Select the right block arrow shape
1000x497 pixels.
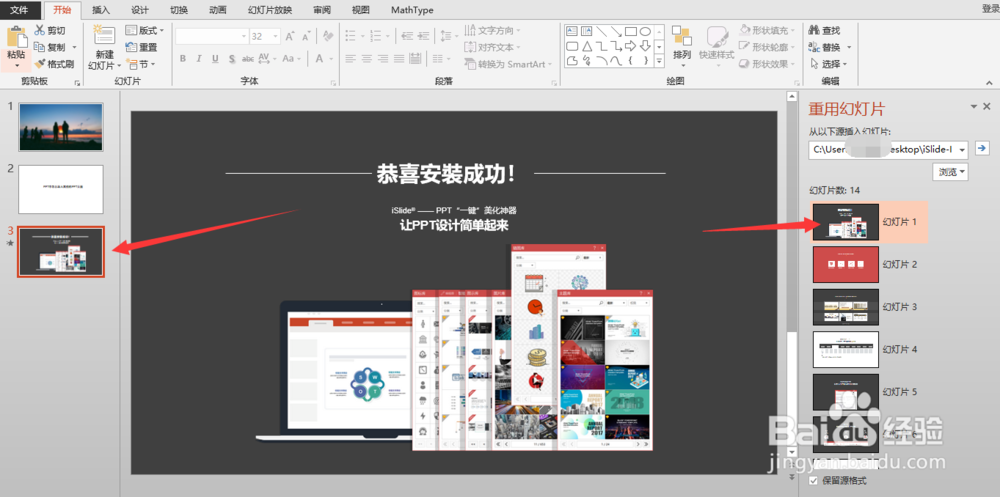(630, 46)
